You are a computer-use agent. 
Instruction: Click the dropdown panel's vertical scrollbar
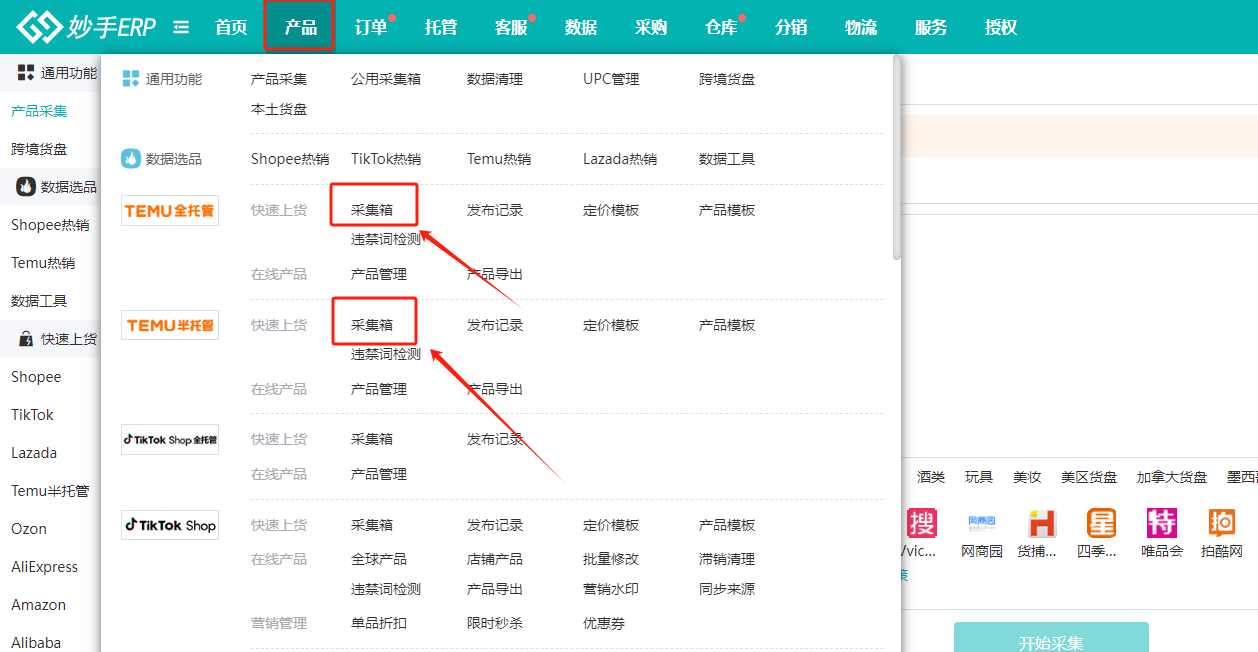(x=897, y=158)
